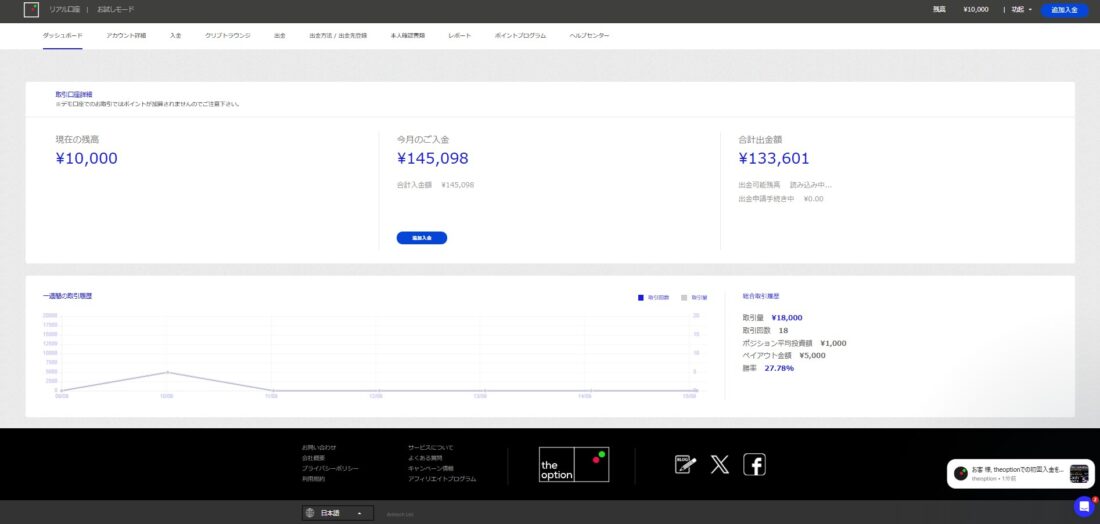Click the 今月のご入金 amount ¥145,098
Viewport: 1100px width, 524px height.
point(433,159)
